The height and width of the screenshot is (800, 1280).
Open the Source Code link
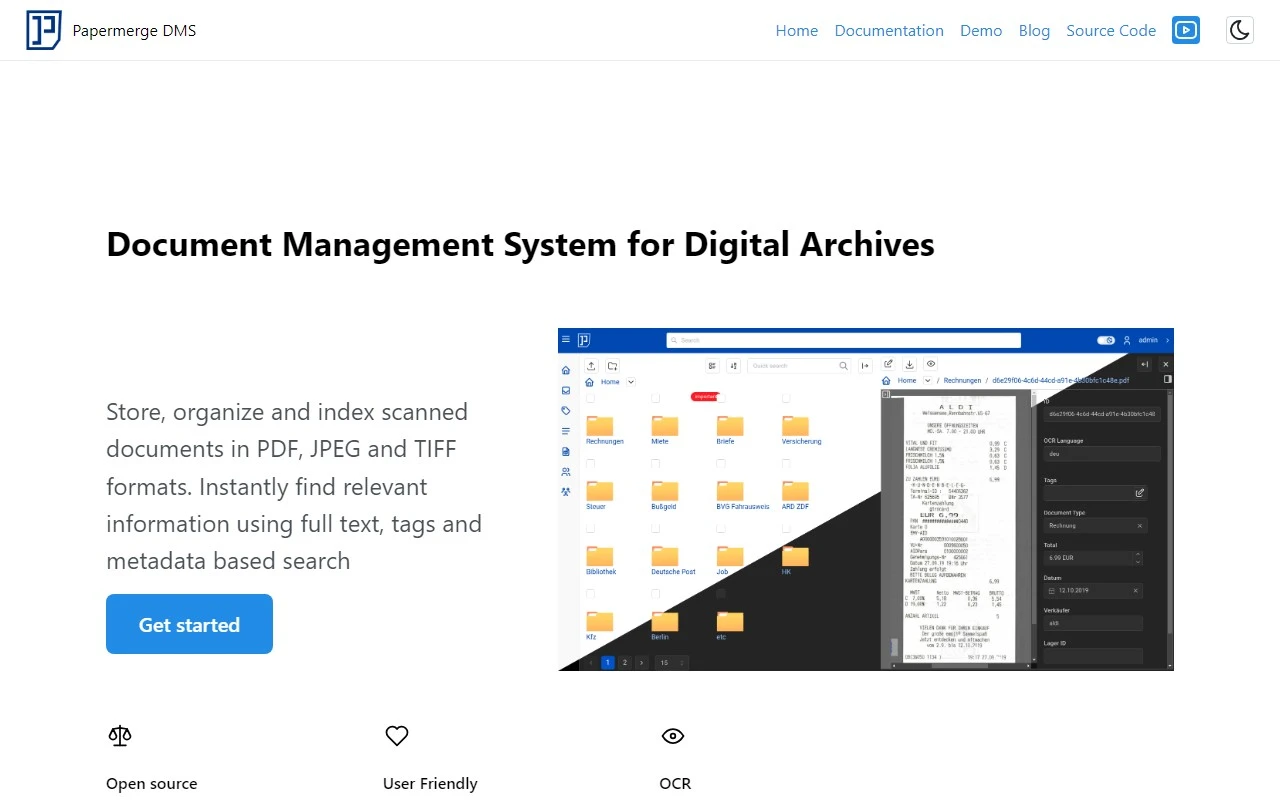click(1111, 30)
